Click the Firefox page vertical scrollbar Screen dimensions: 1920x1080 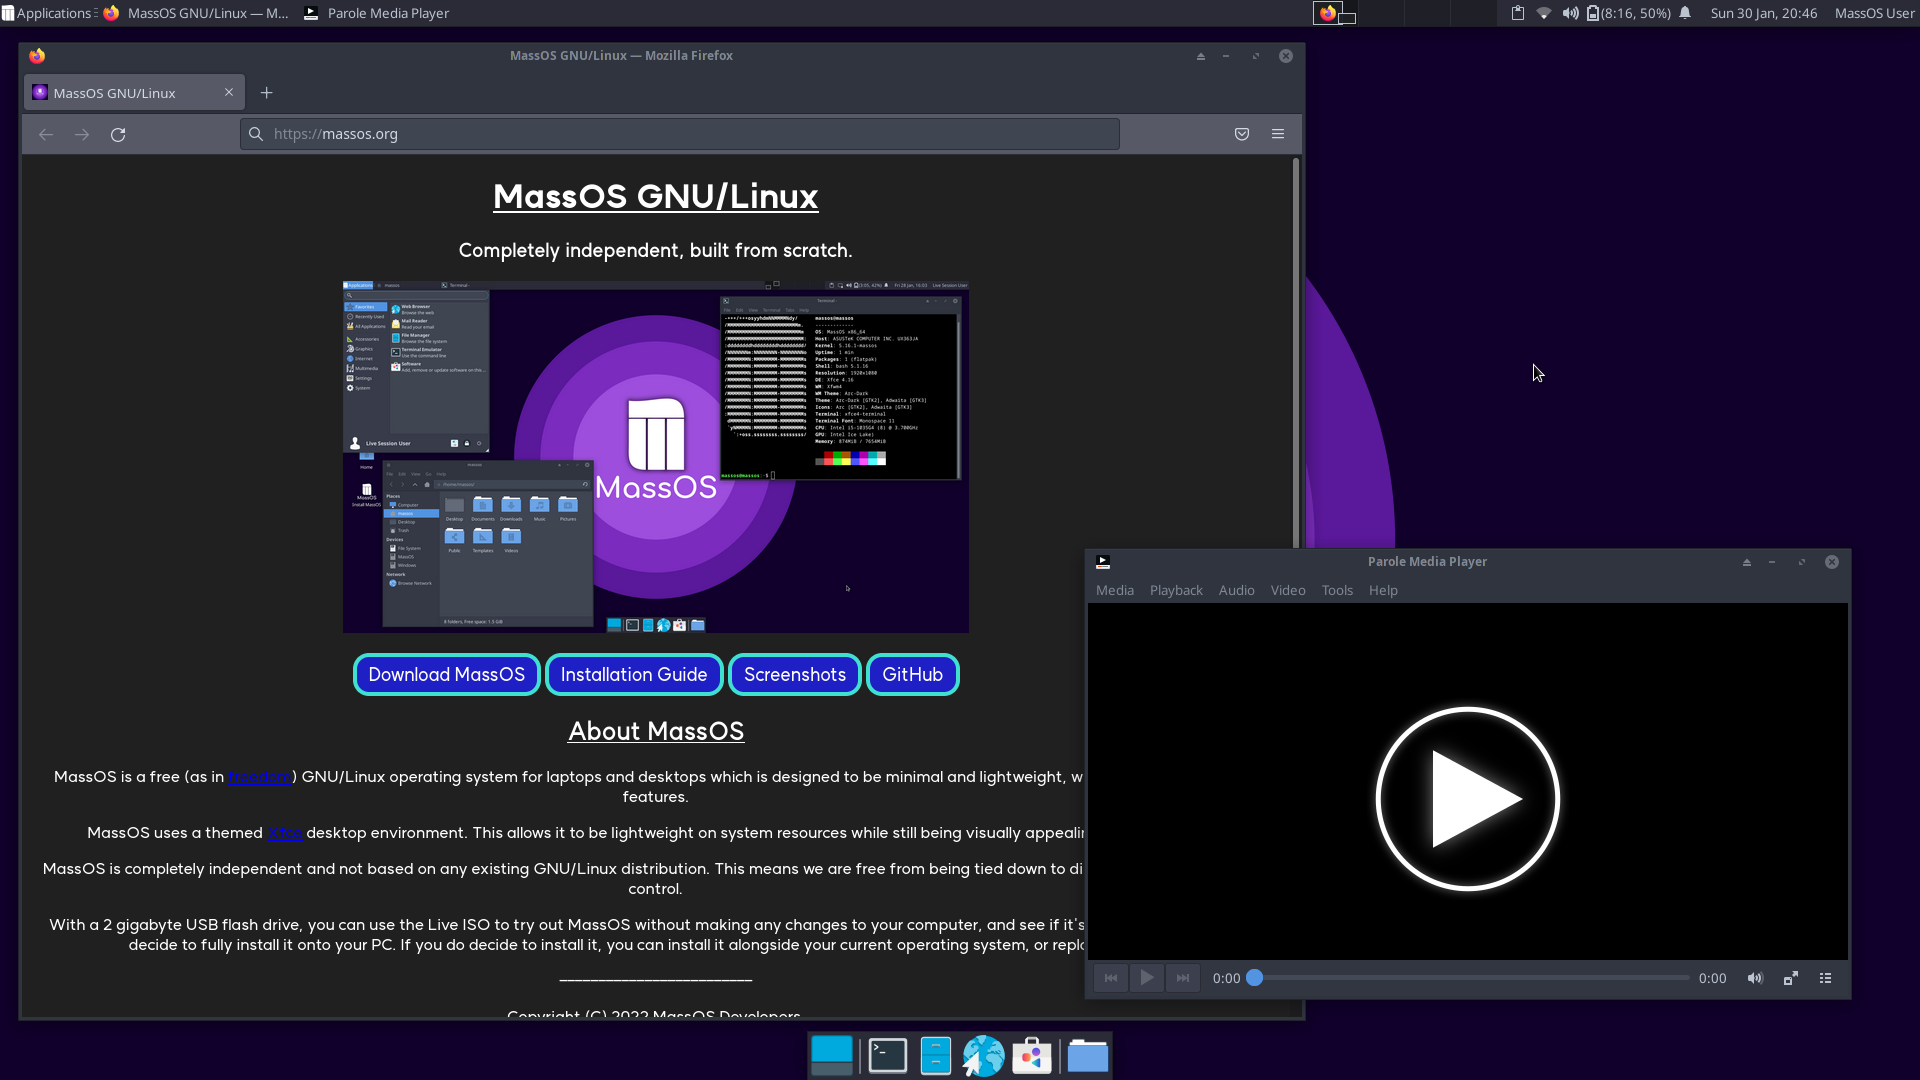pos(1296,352)
